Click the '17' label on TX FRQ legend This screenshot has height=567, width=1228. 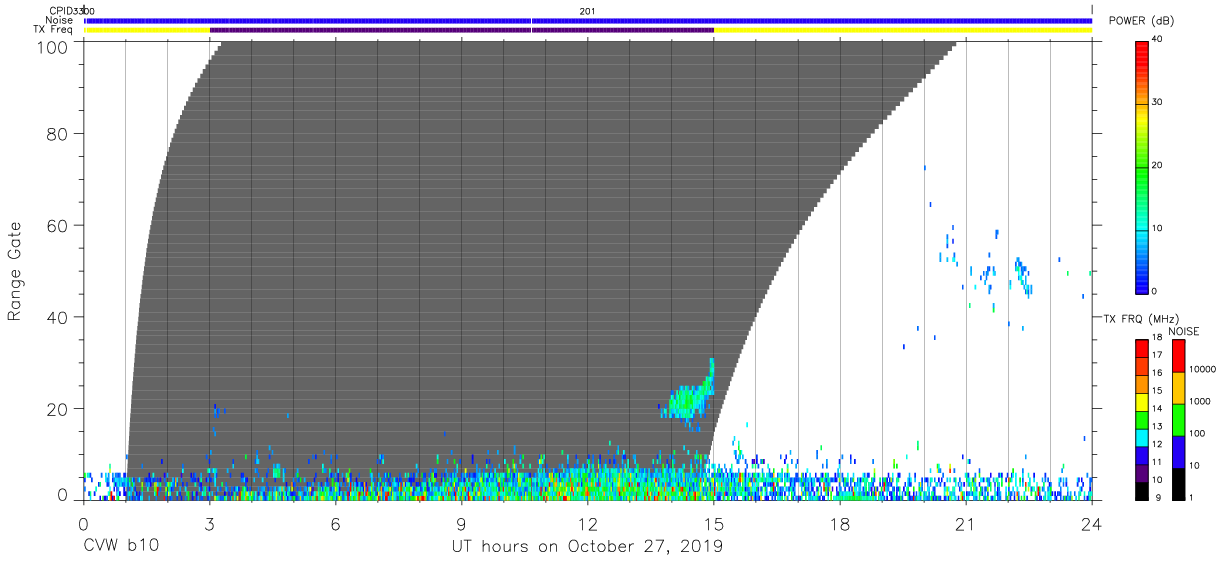(1158, 355)
